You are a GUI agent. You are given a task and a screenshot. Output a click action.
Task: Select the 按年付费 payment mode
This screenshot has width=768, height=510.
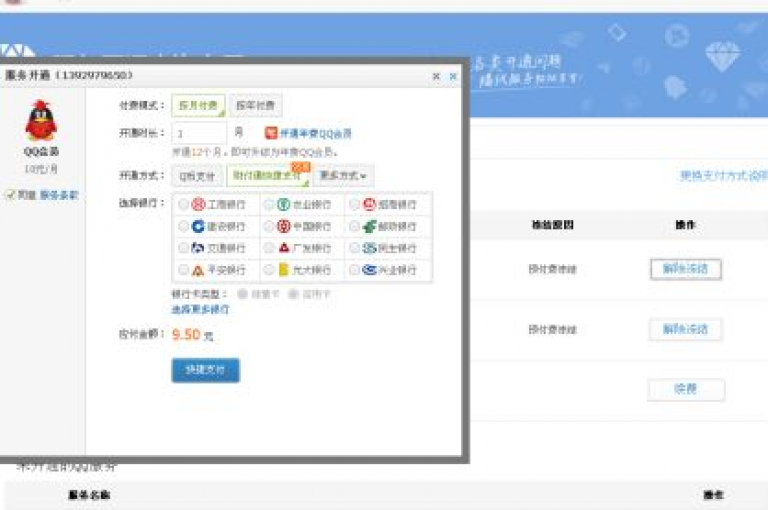click(255, 105)
